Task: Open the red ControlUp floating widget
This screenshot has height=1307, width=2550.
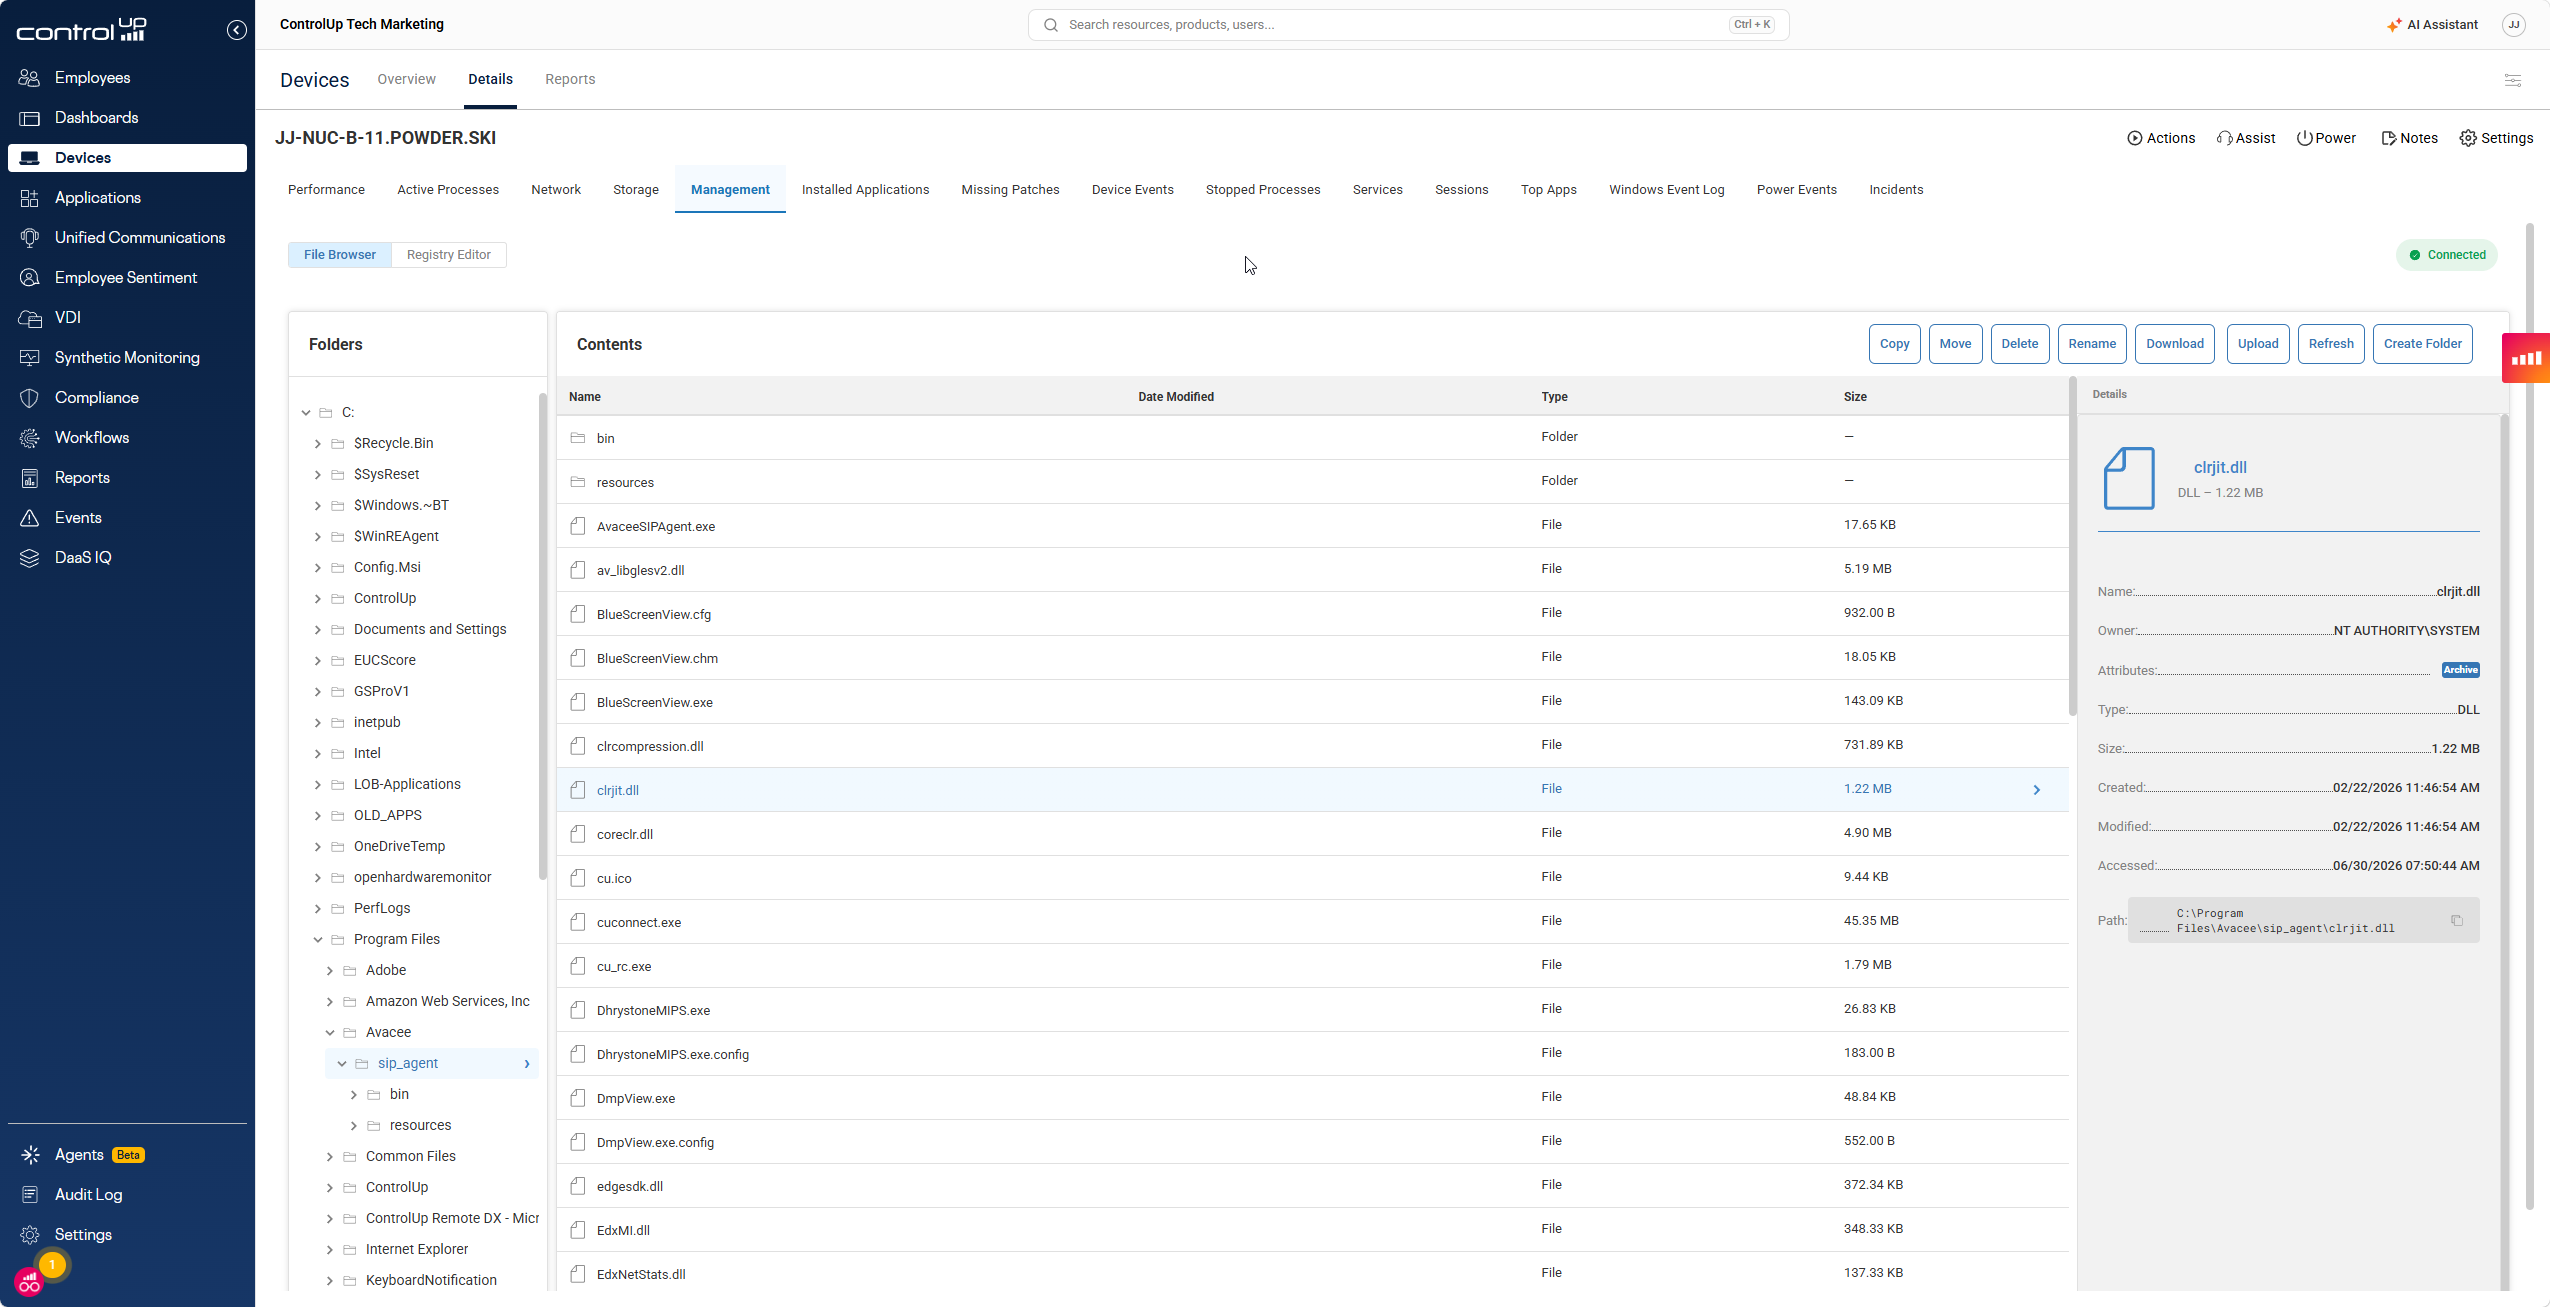Action: (x=2525, y=358)
